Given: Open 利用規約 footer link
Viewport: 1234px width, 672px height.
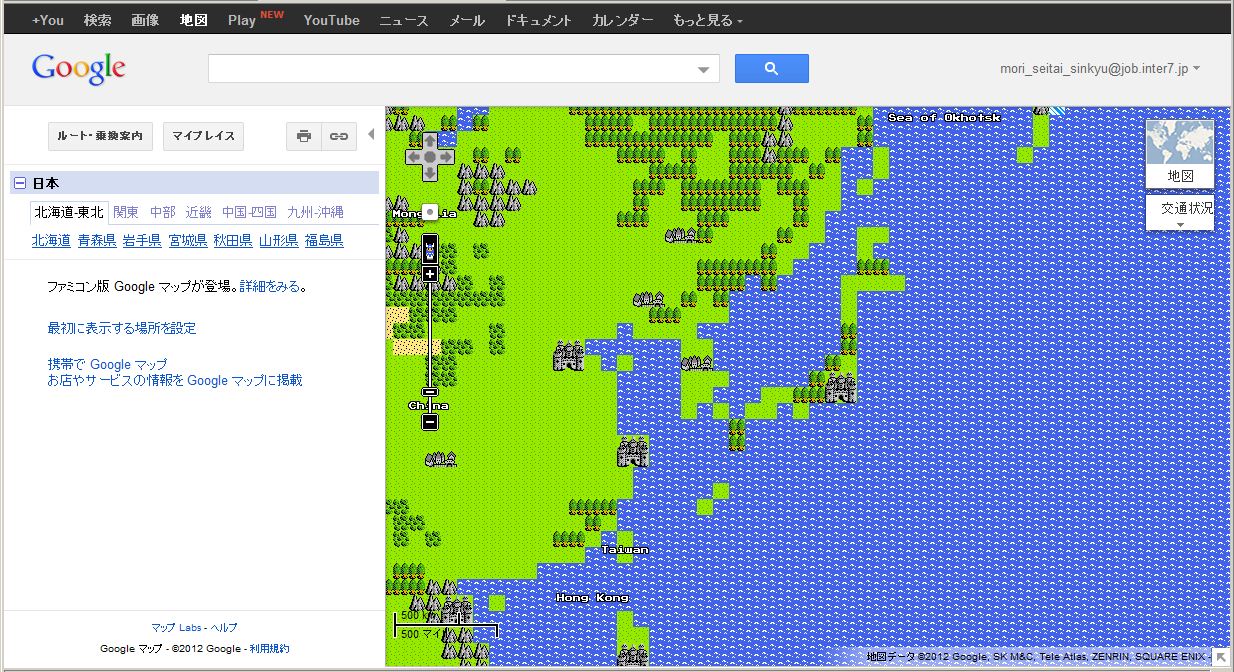Looking at the screenshot, I should 270,649.
